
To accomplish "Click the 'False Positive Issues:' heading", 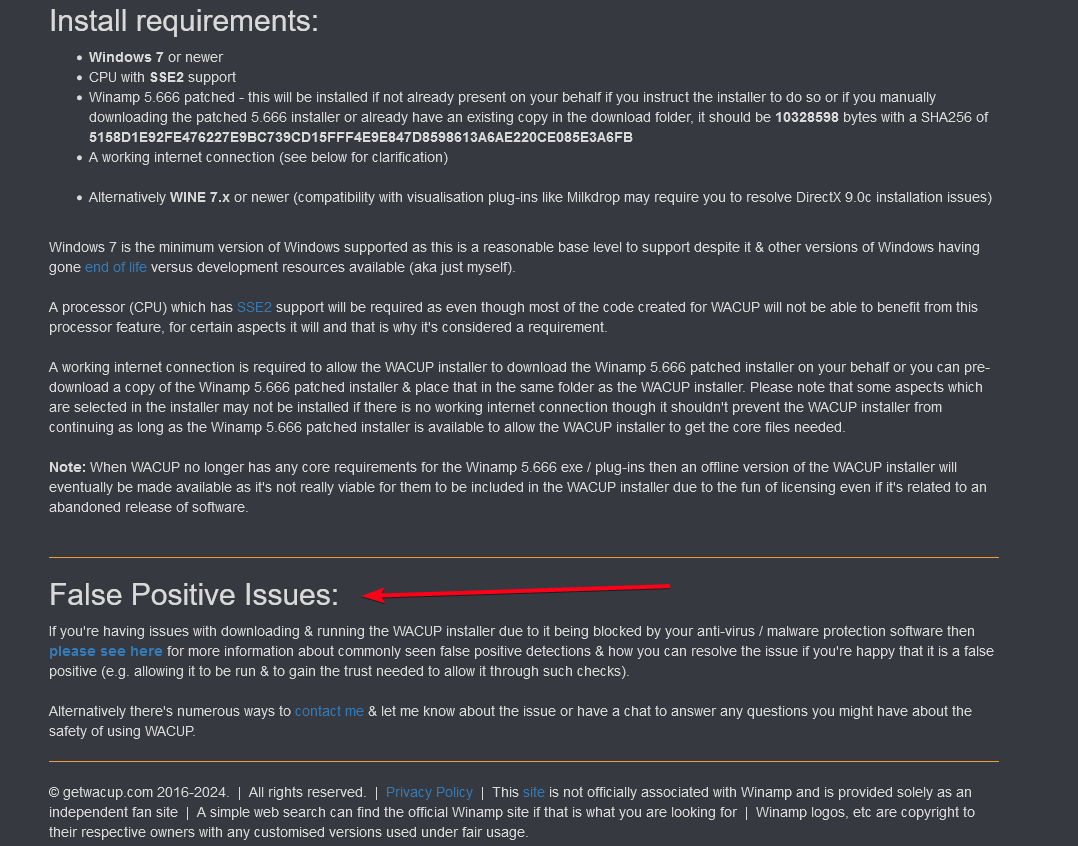I will [194, 594].
